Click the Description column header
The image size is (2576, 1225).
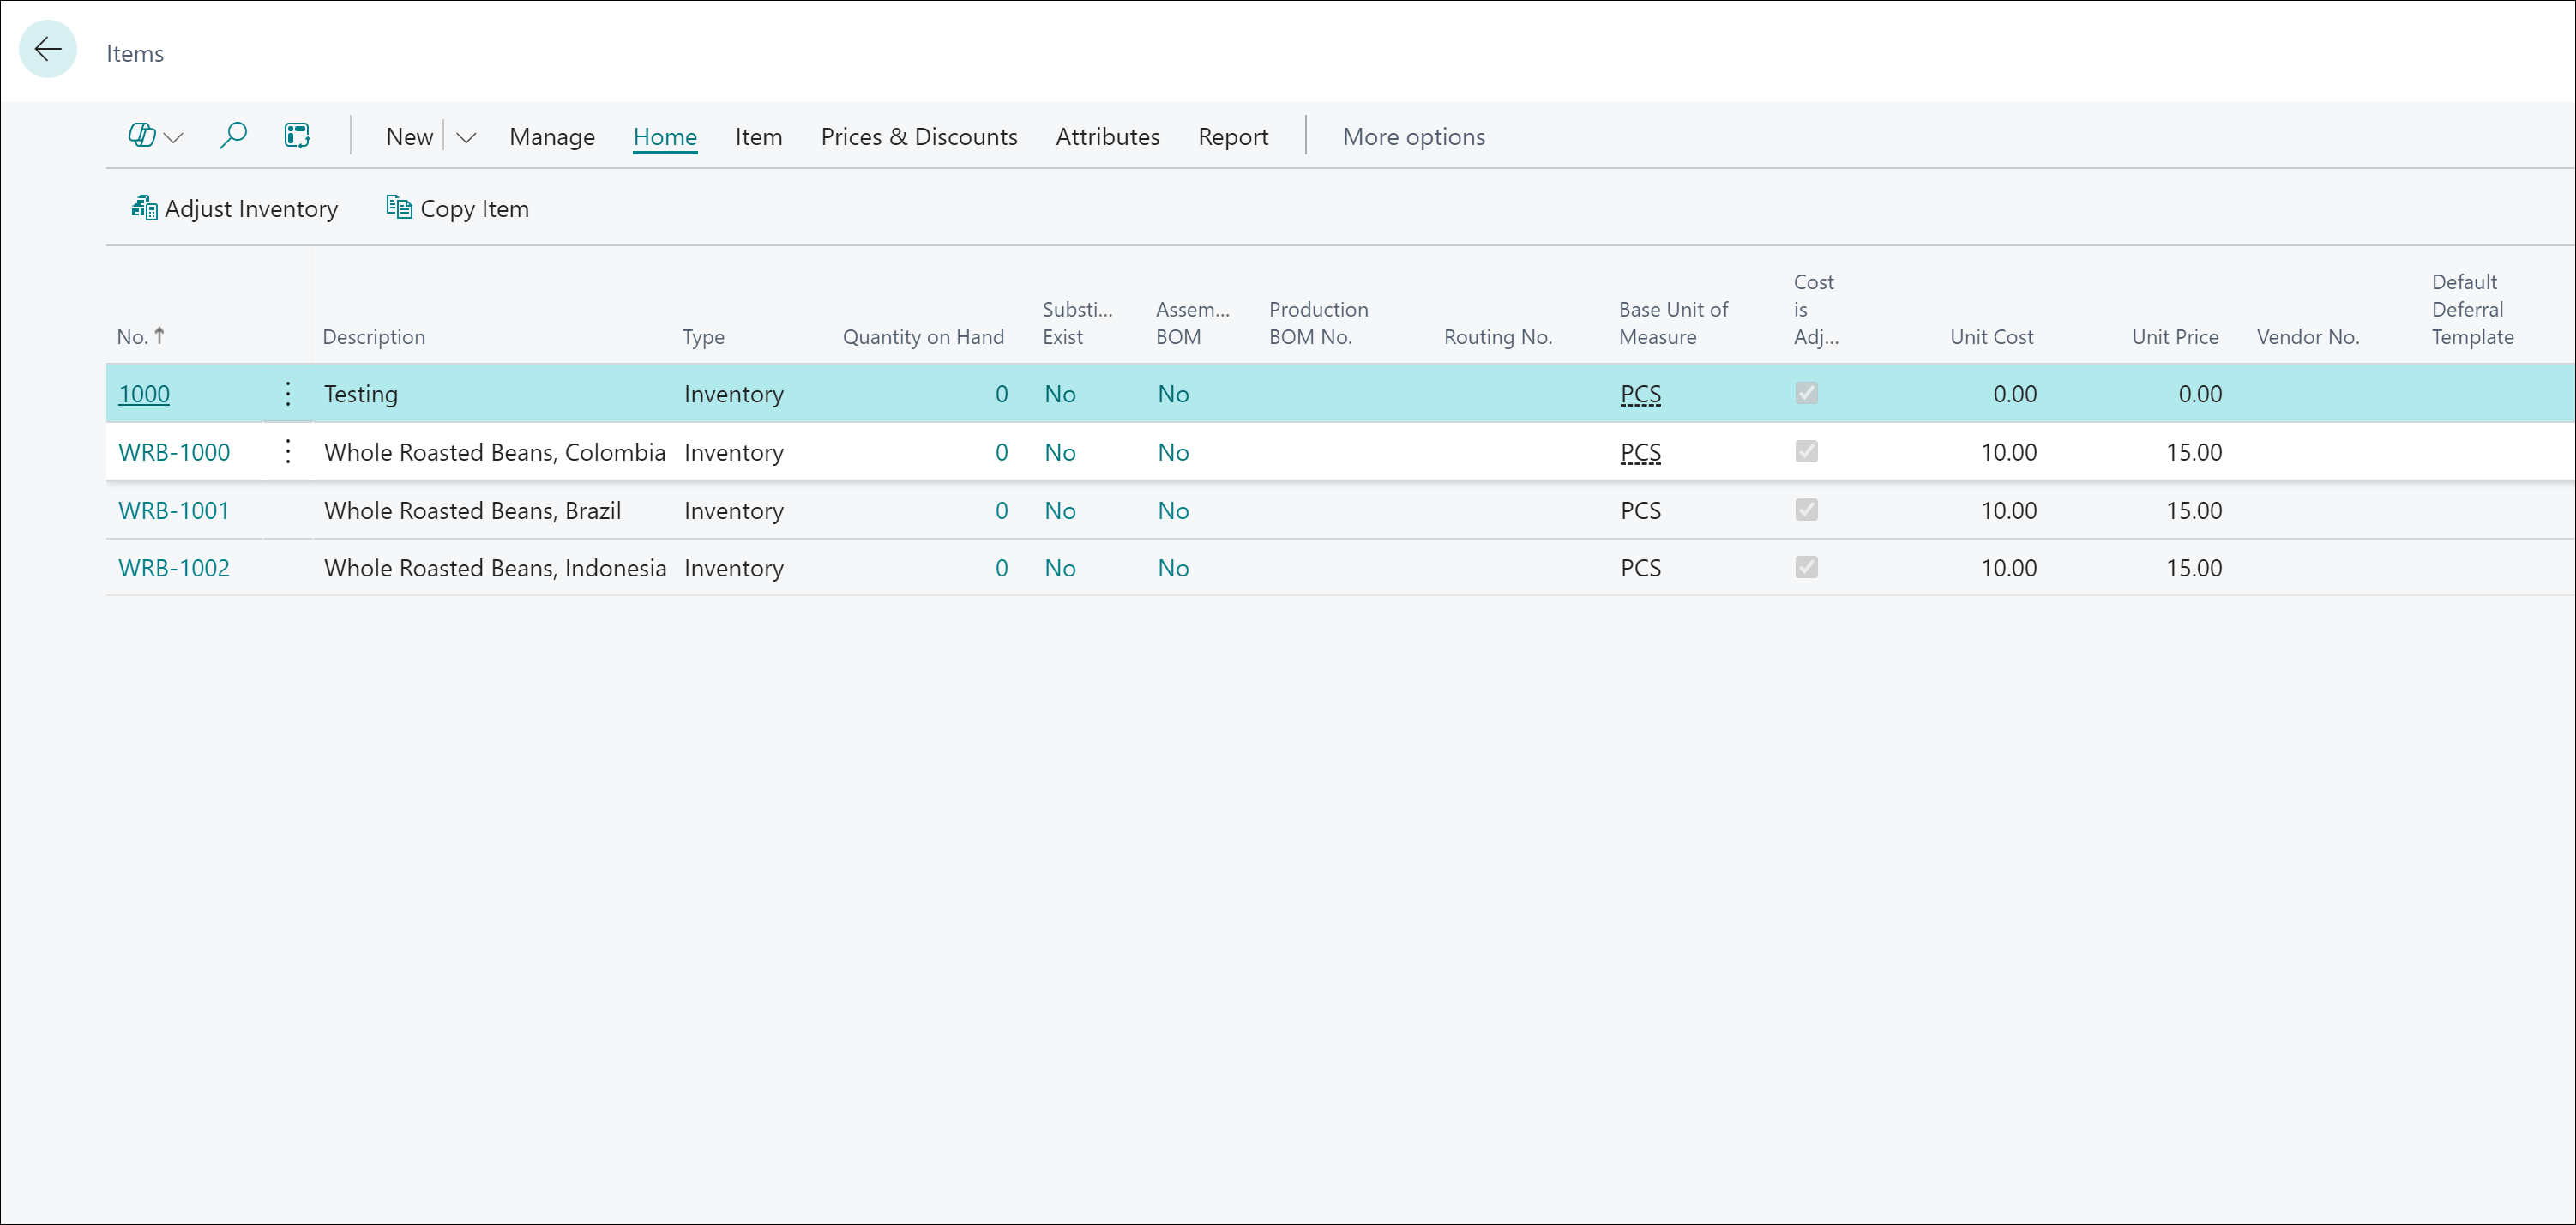click(x=373, y=337)
